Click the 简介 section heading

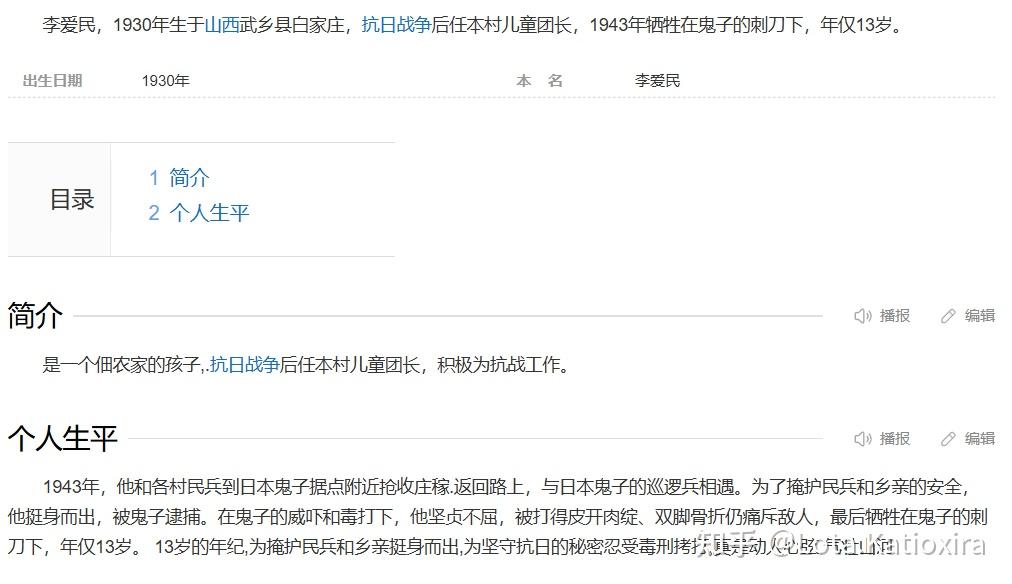[x=35, y=316]
